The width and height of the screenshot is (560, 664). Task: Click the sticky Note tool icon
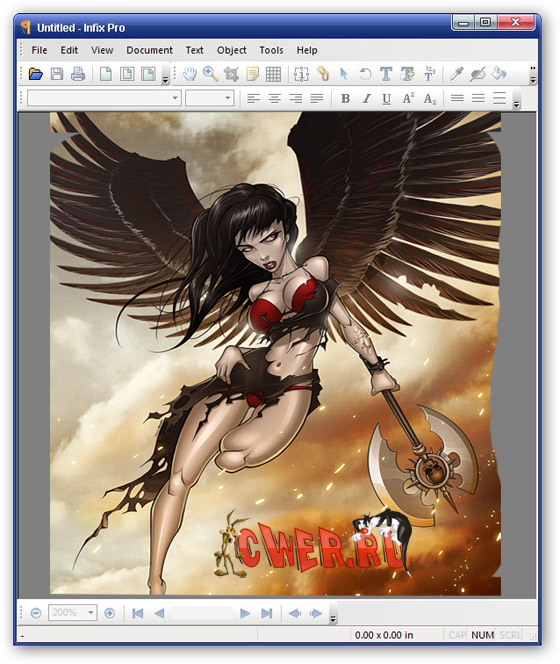(252, 74)
